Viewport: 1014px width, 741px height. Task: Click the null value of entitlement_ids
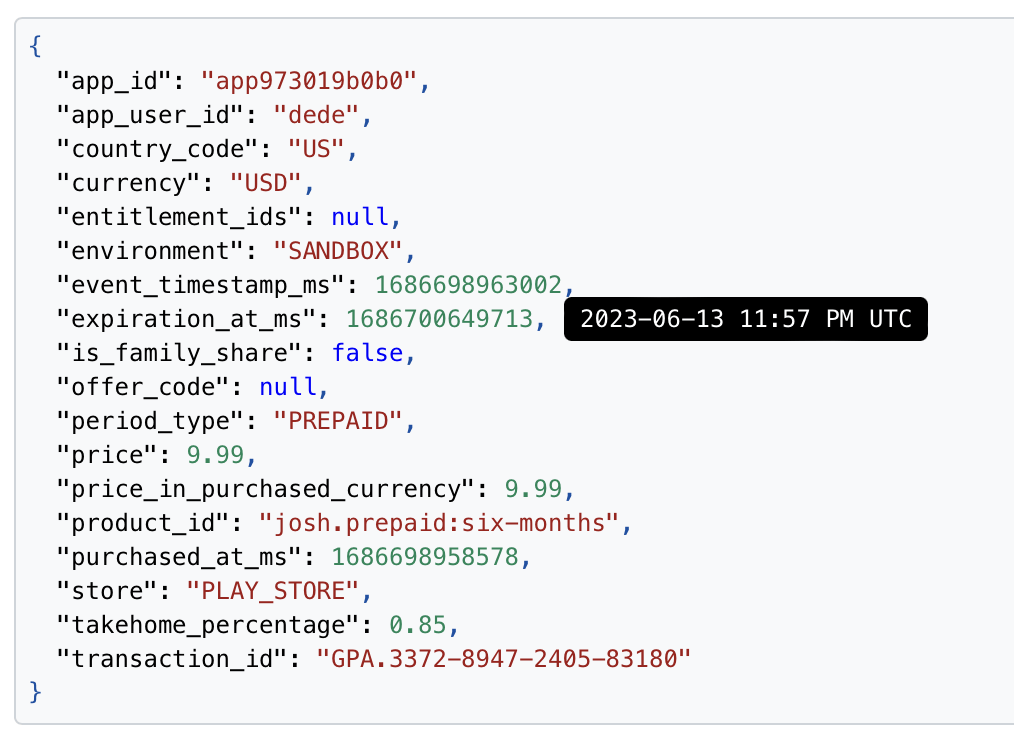[360, 217]
